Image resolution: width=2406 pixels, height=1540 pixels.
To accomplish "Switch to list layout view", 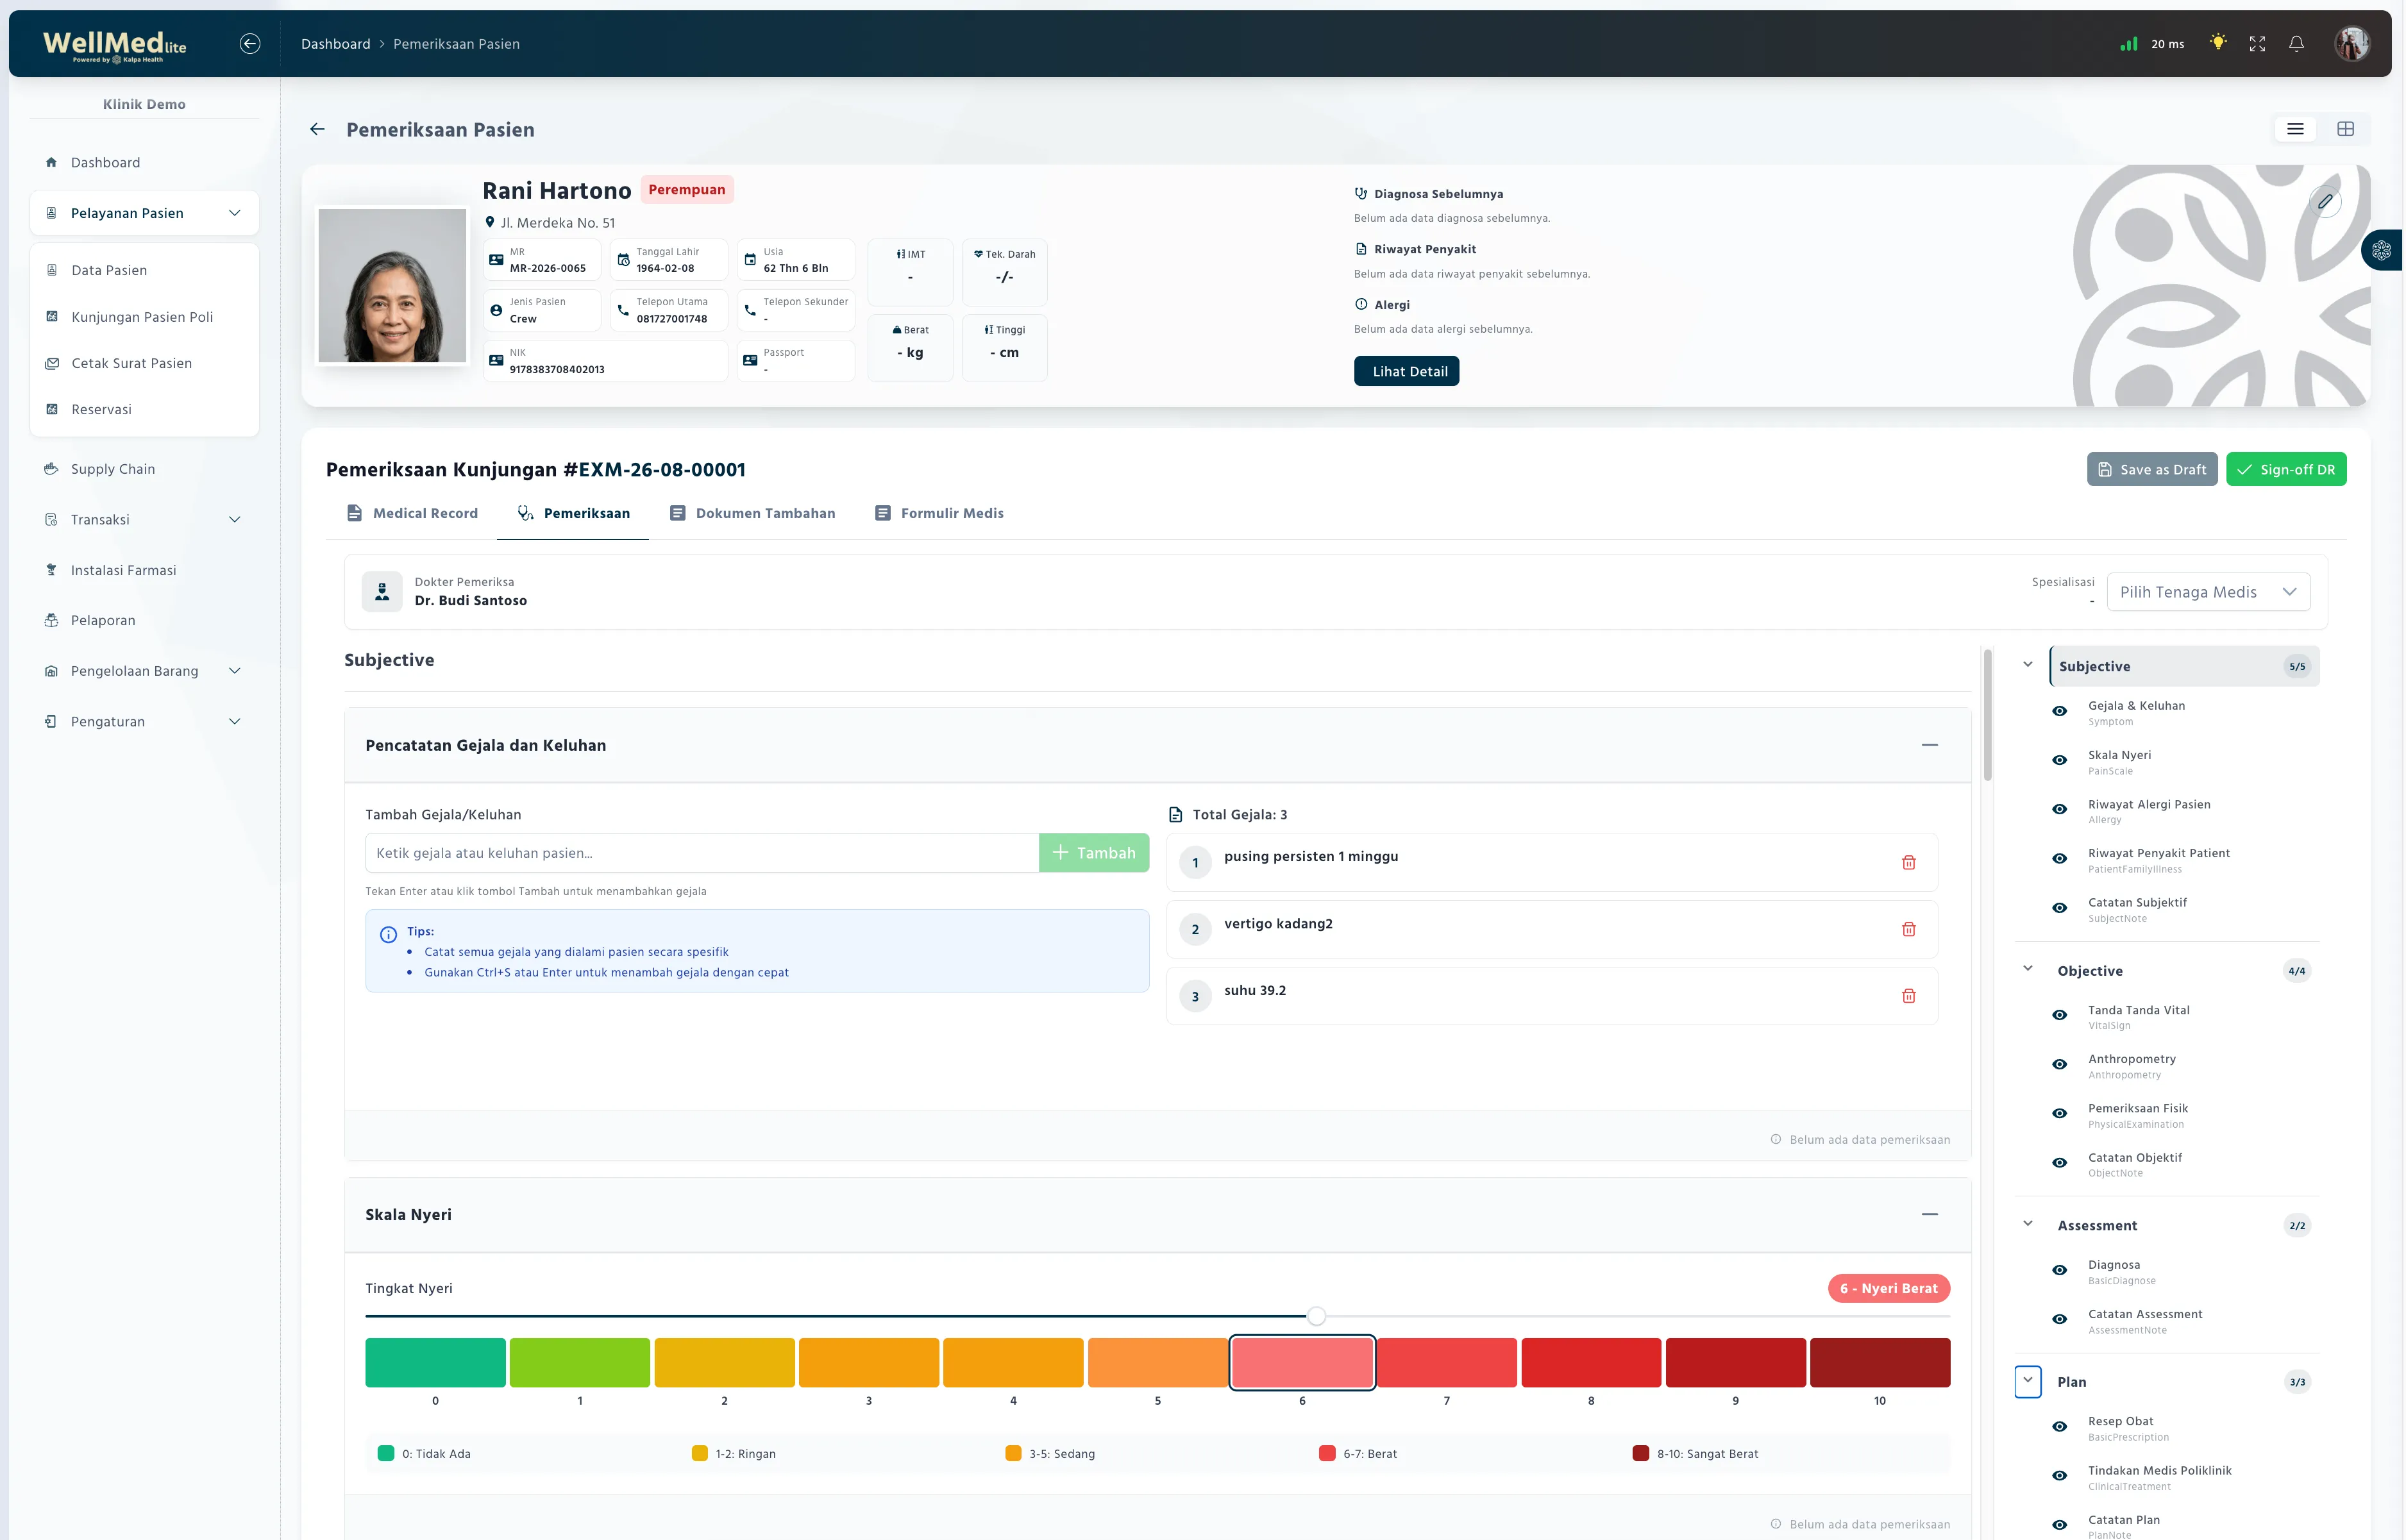I will (x=2295, y=129).
